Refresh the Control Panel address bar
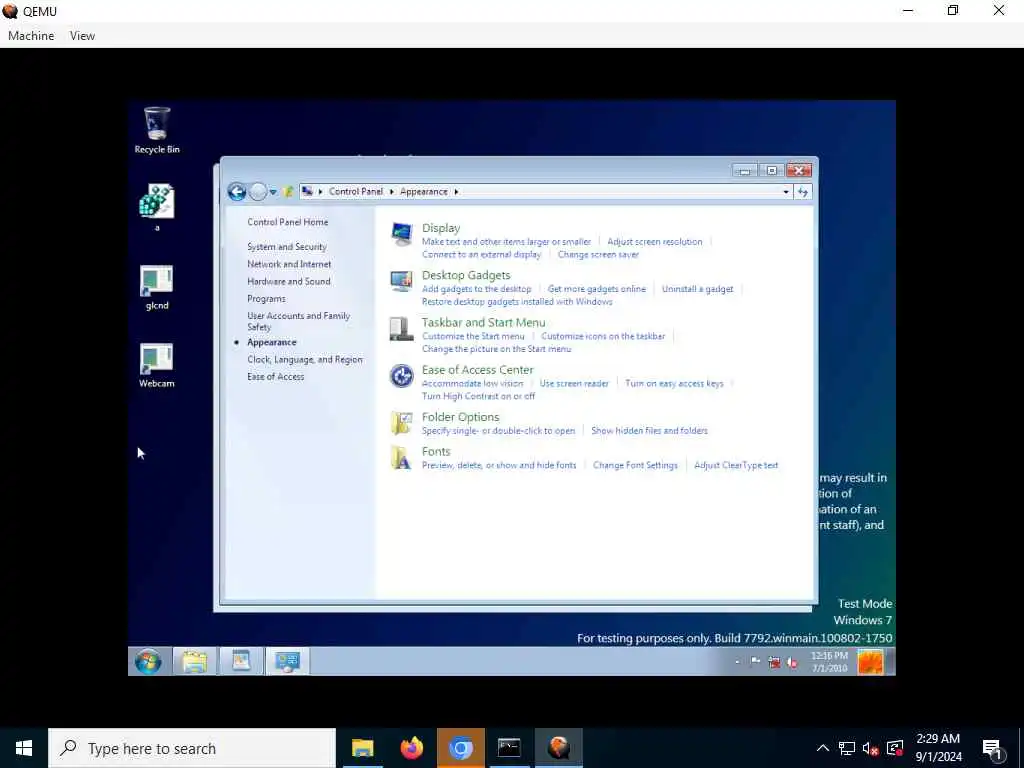The width and height of the screenshot is (1024, 768). point(803,191)
